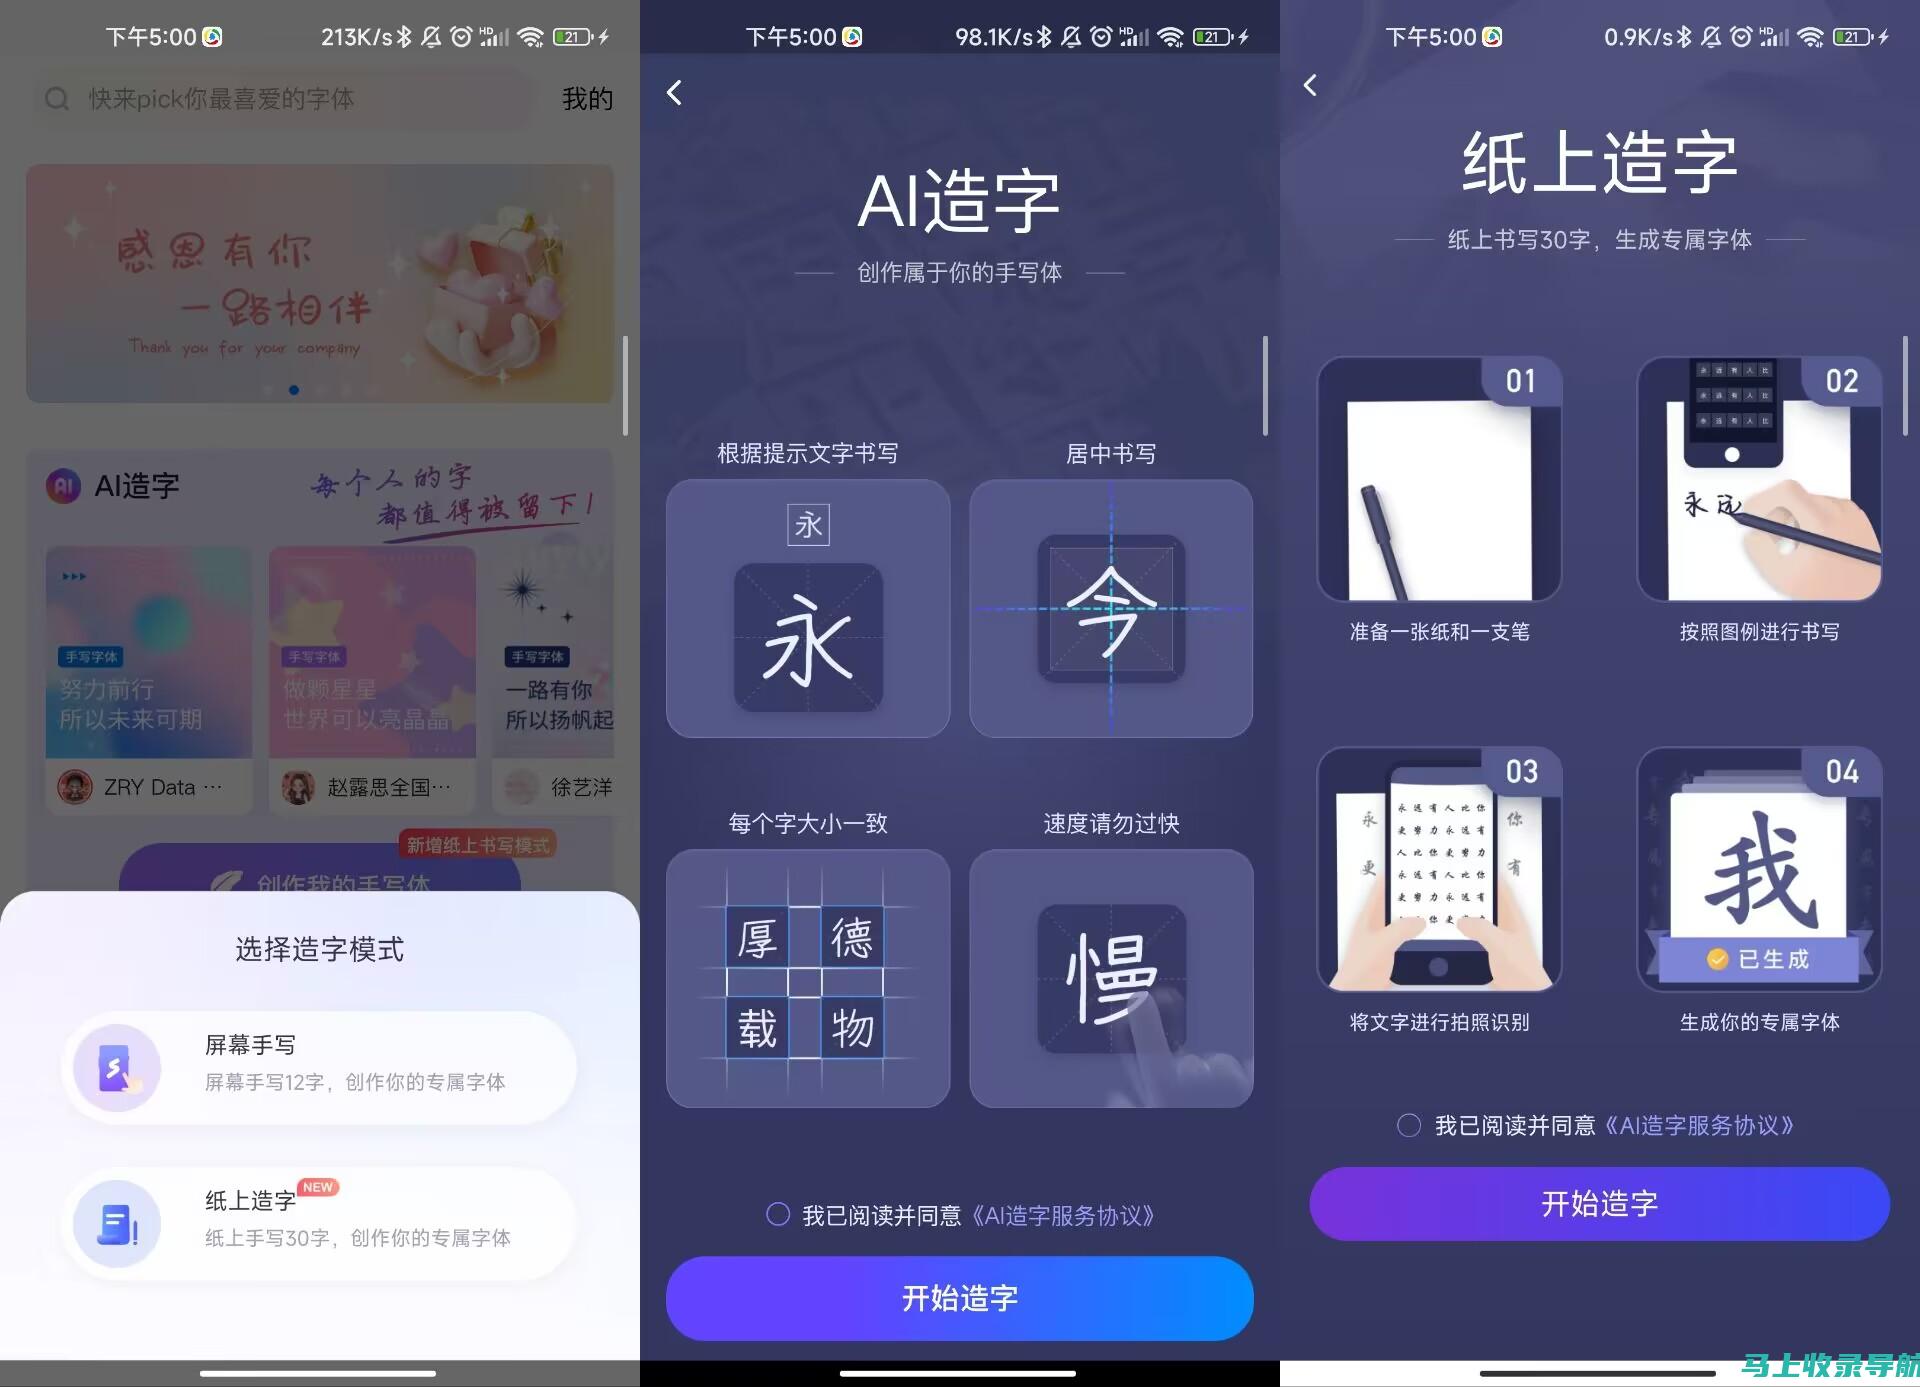Toggle 我已阅读并同意 AI造字服务协议 checkbox
This screenshot has width=1920, height=1387.
pos(775,1214)
